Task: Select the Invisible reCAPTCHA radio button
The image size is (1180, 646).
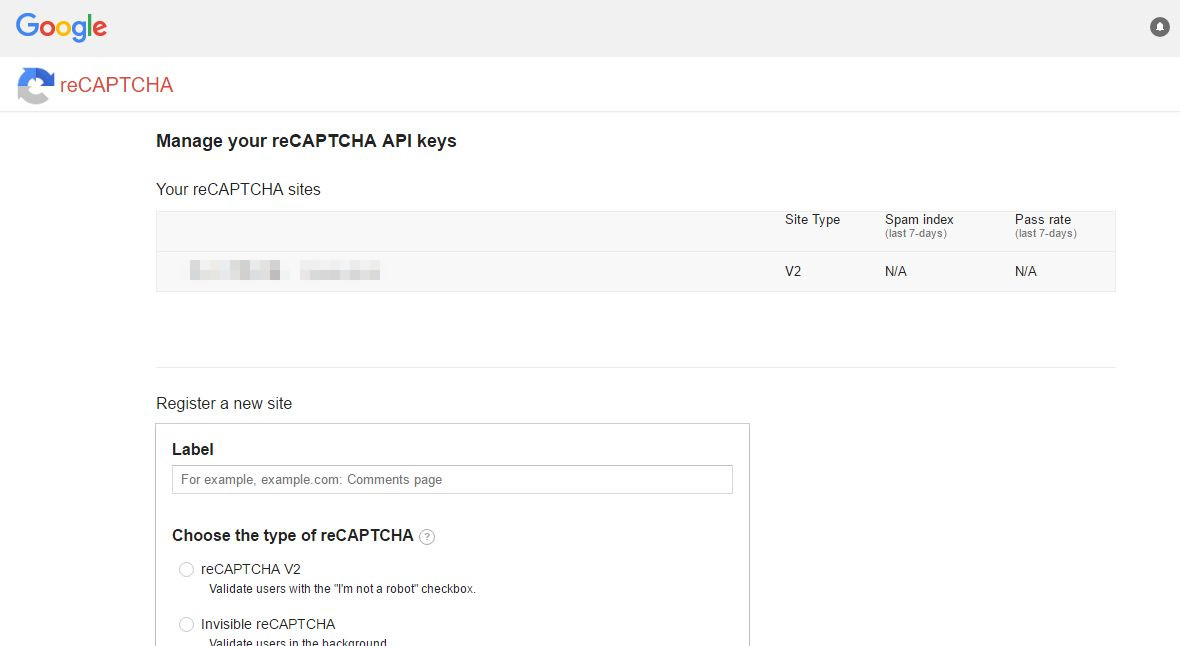Action: coord(187,624)
